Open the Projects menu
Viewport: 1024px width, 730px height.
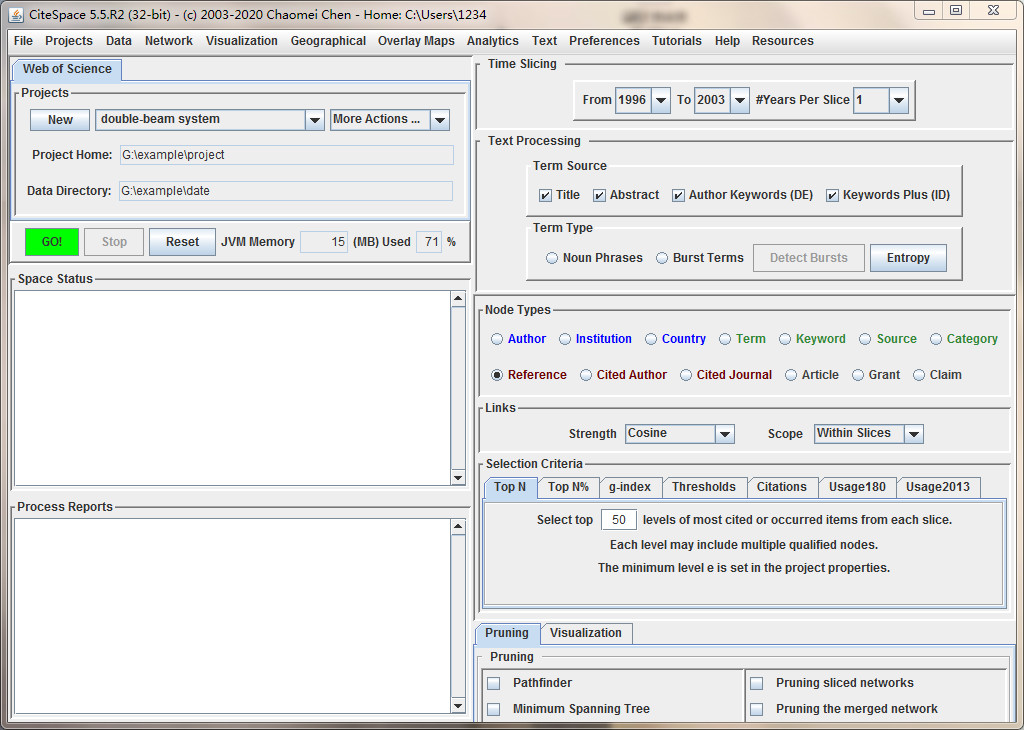(69, 40)
